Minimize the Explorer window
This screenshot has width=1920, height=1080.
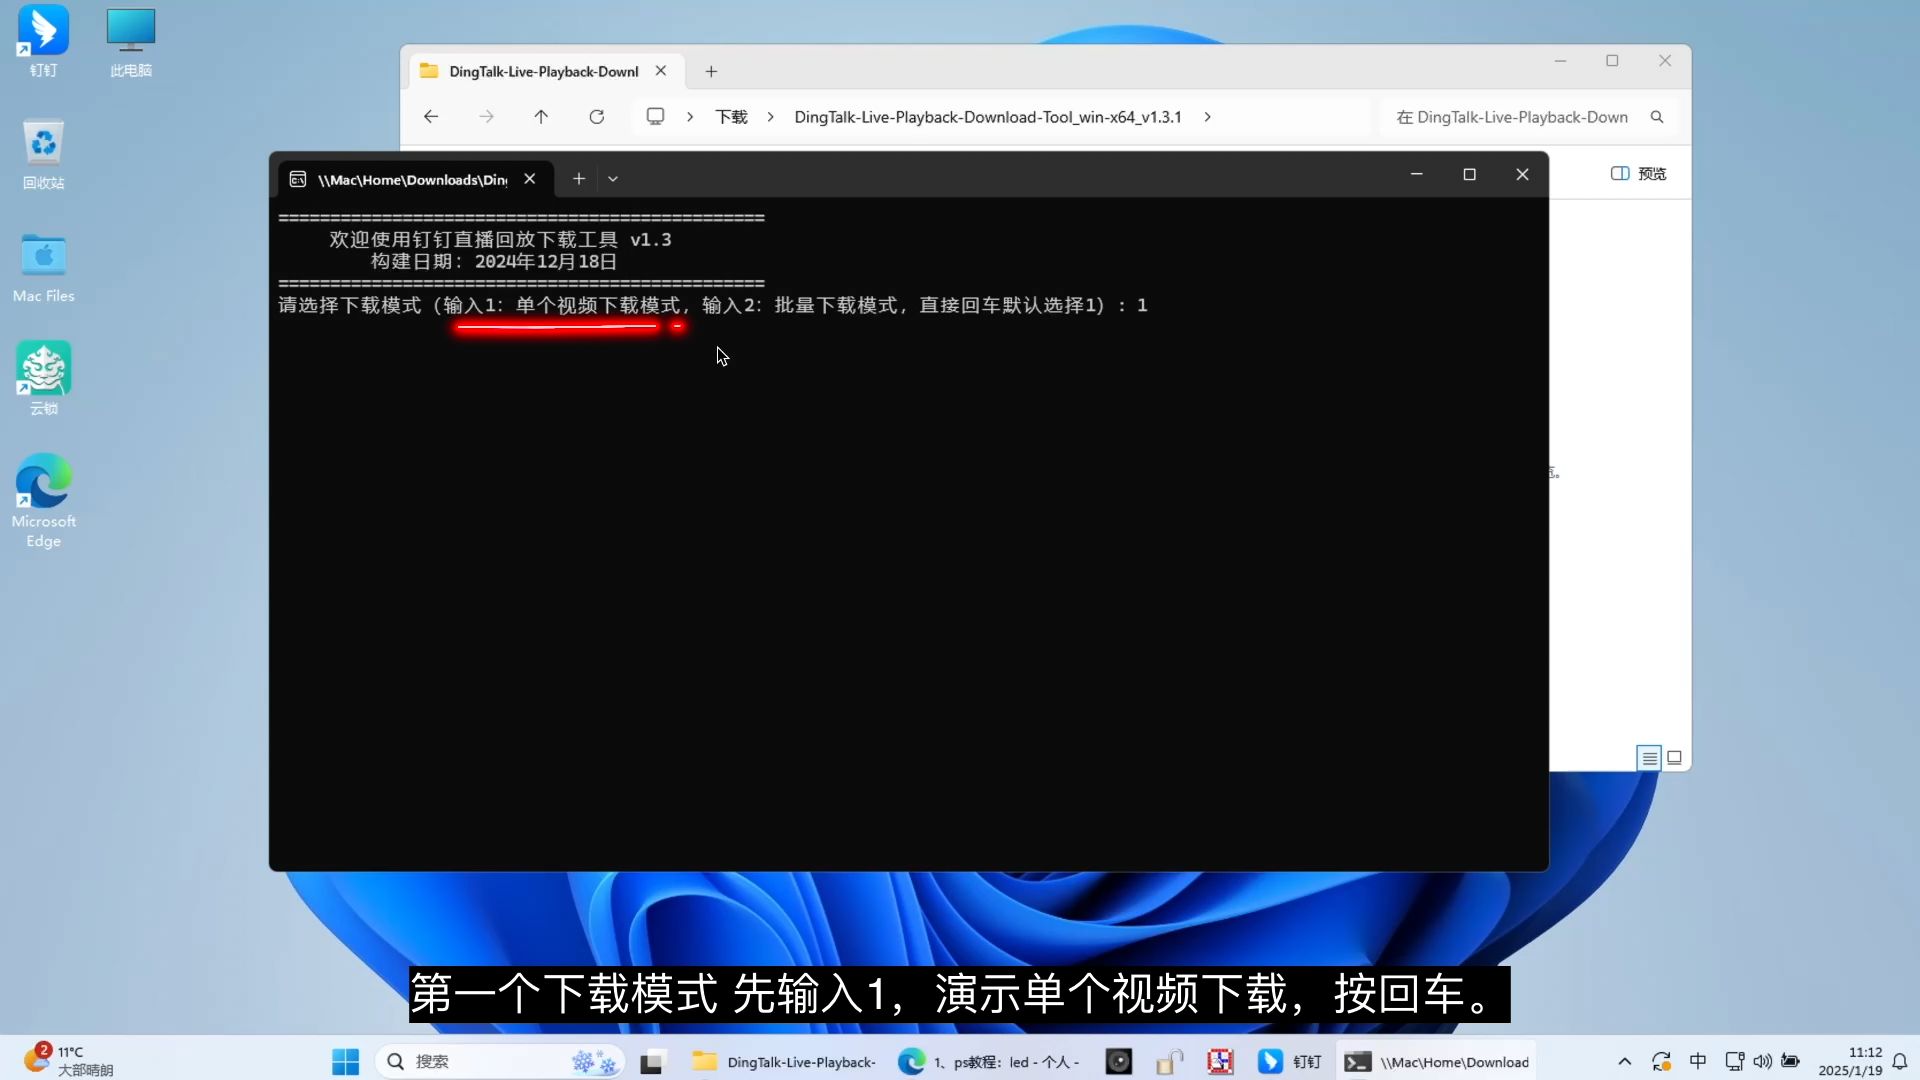(1560, 61)
